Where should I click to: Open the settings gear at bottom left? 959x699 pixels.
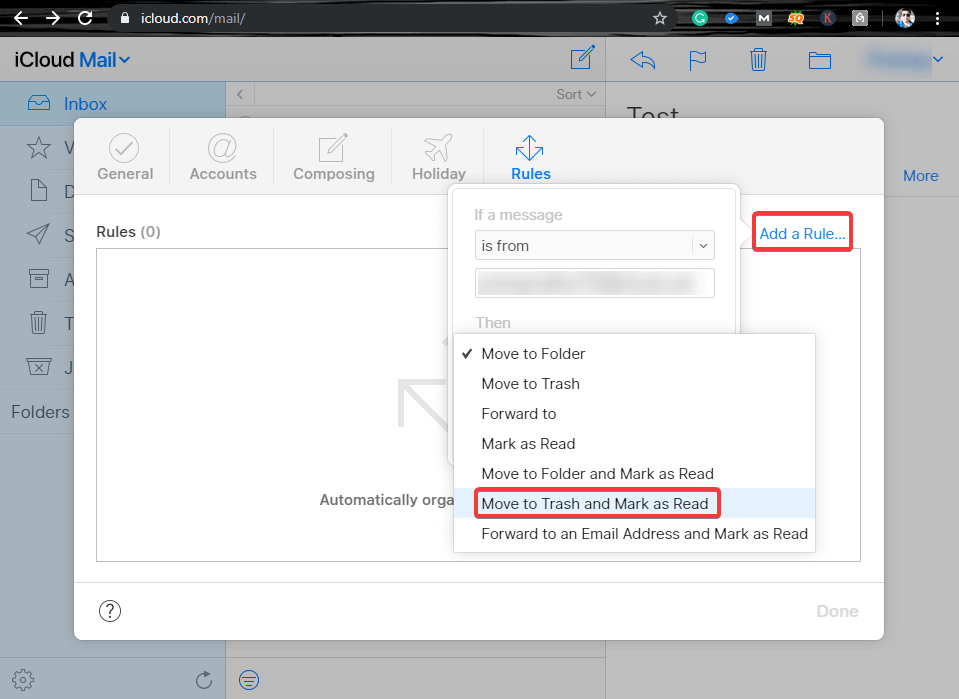pos(23,679)
